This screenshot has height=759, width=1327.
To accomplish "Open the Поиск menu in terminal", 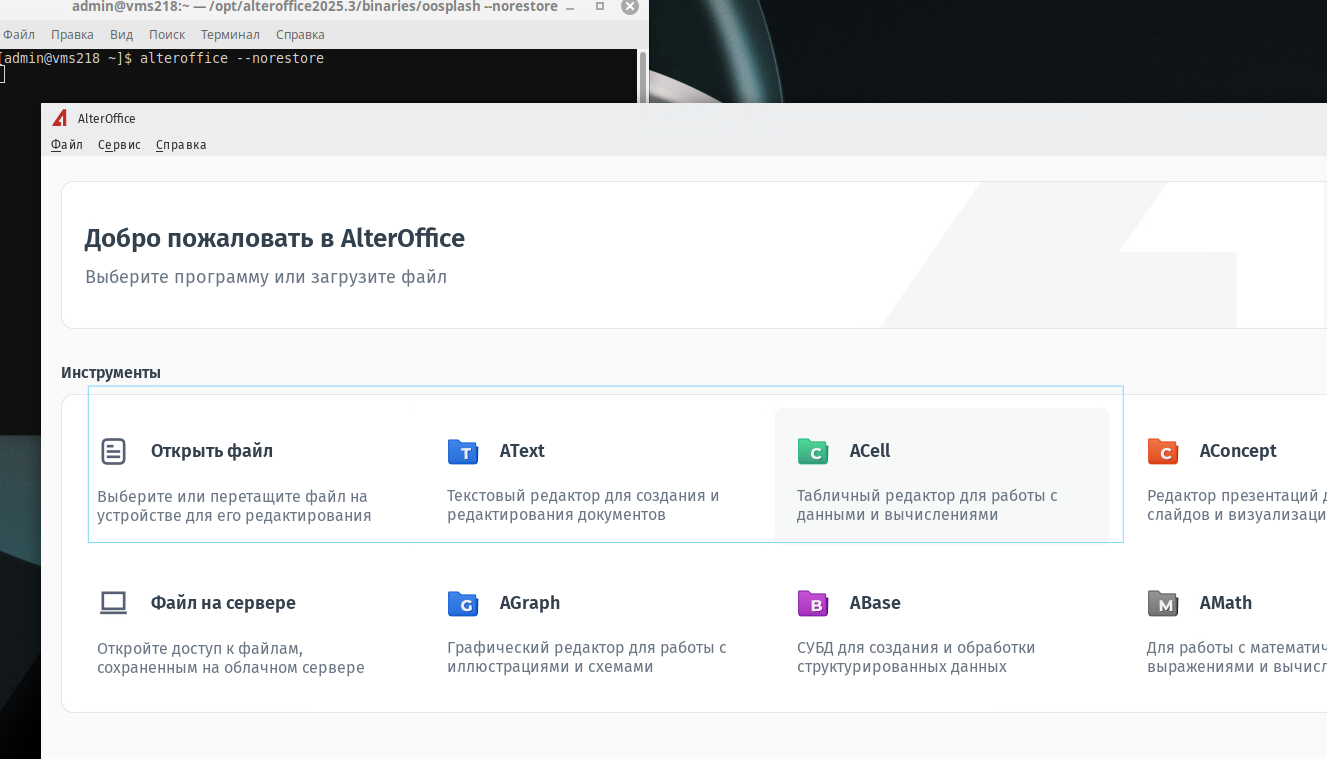I will [x=167, y=34].
